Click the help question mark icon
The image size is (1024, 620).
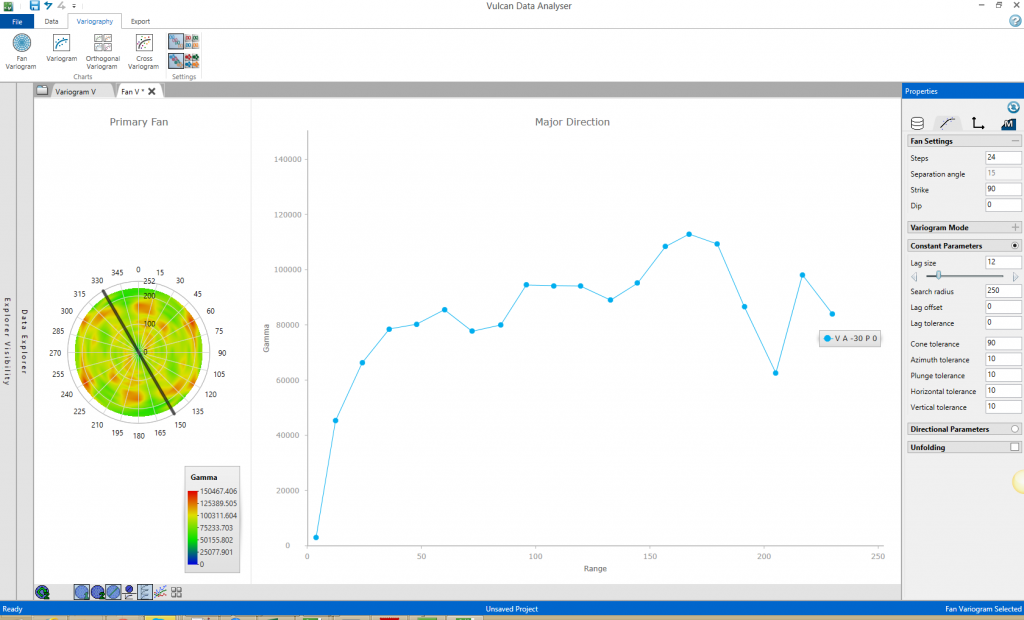[1015, 20]
